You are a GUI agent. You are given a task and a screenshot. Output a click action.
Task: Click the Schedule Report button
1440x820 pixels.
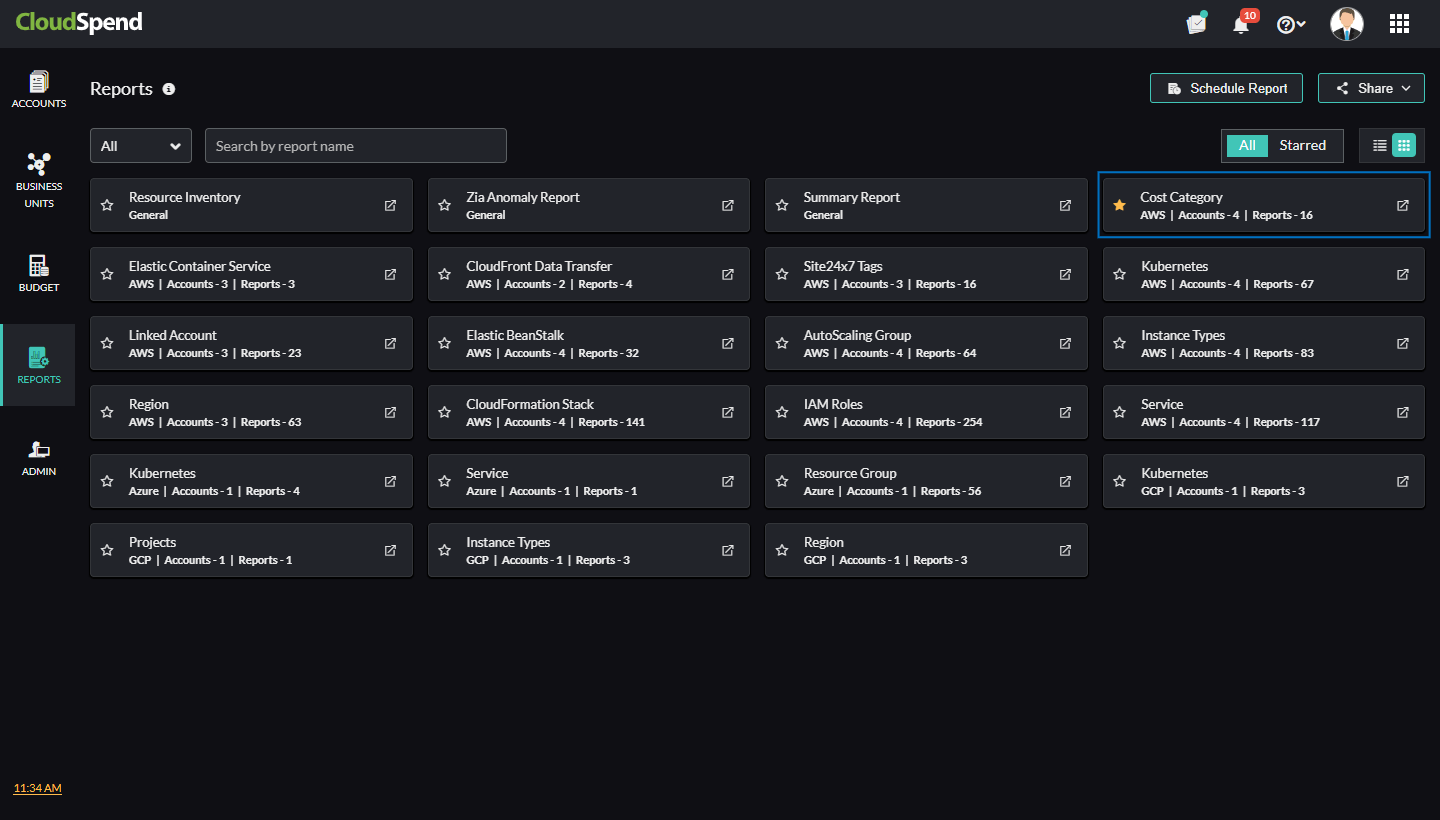[1227, 88]
